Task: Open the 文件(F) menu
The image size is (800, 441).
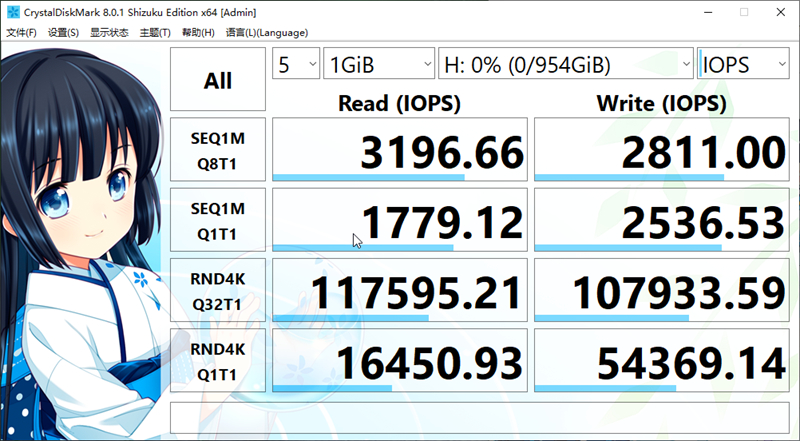Action: [x=21, y=33]
